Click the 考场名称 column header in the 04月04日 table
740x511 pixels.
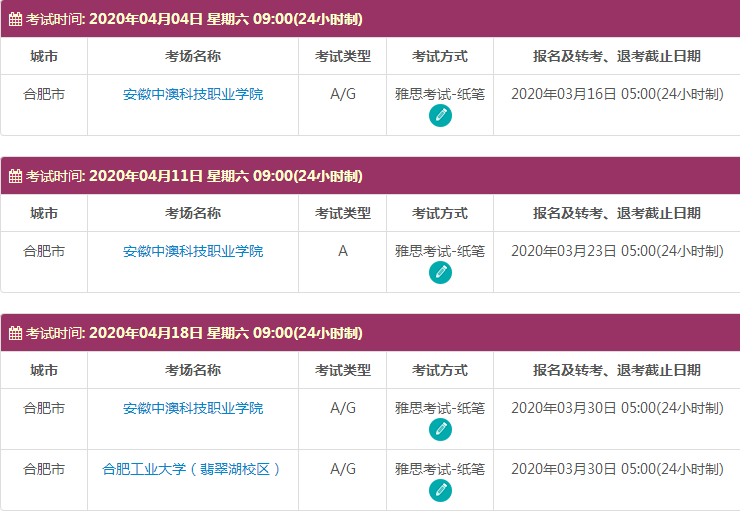tap(193, 56)
